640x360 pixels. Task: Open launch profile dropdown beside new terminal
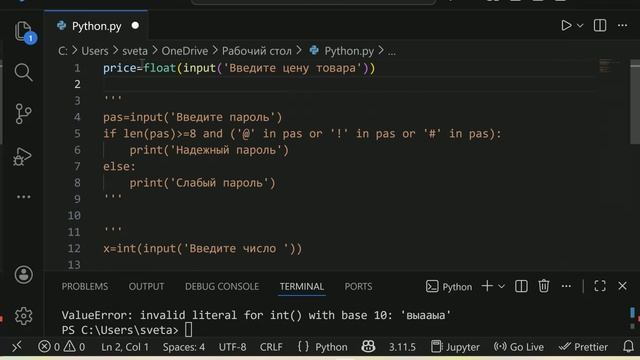[501, 287]
